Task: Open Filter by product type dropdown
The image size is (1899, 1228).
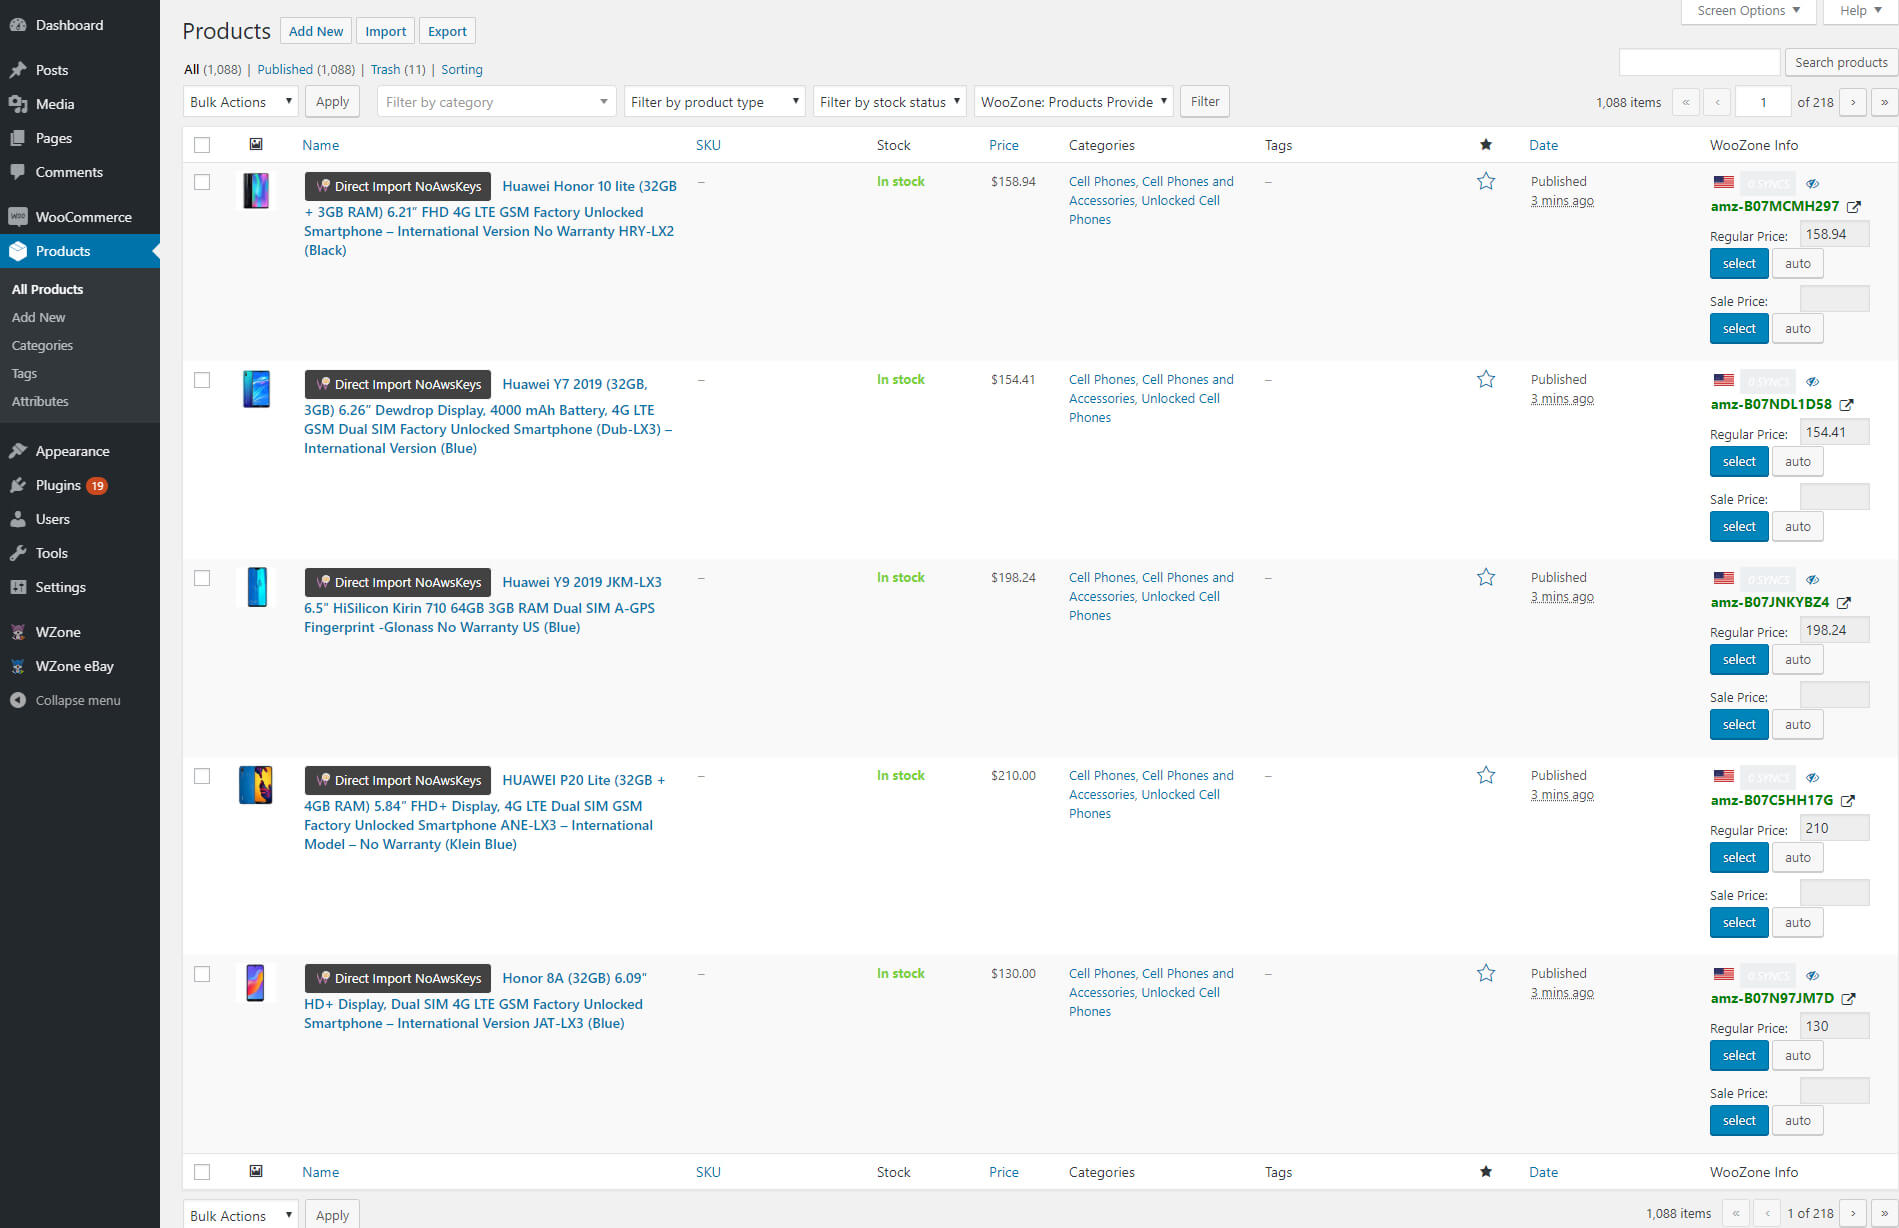Action: (714, 102)
